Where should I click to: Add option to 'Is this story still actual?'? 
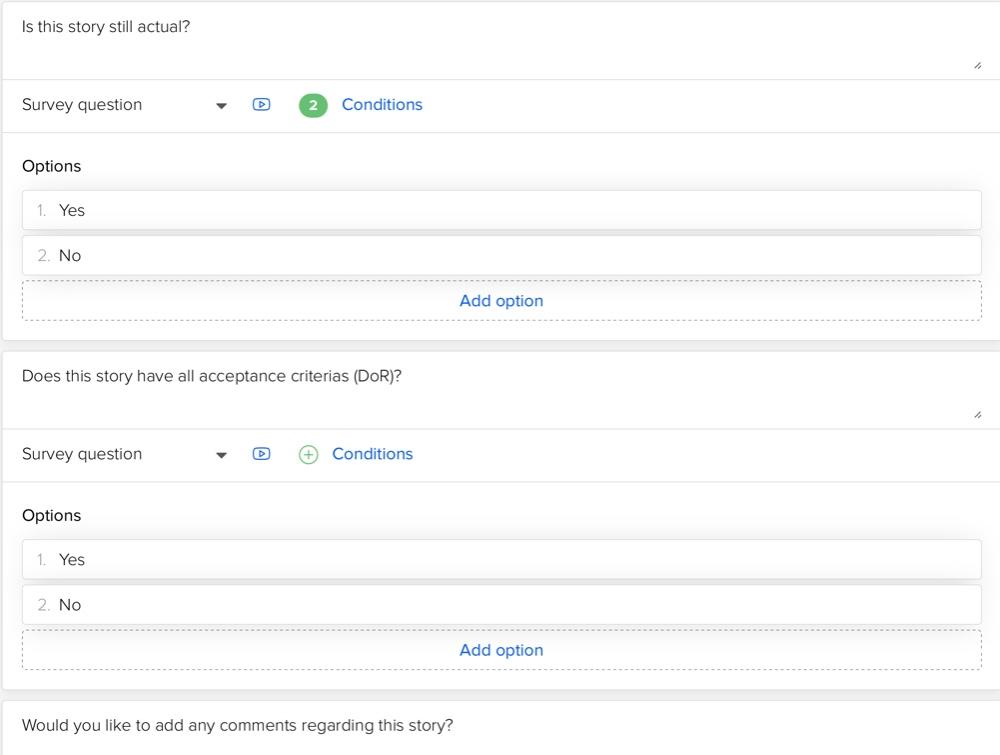pos(502,300)
